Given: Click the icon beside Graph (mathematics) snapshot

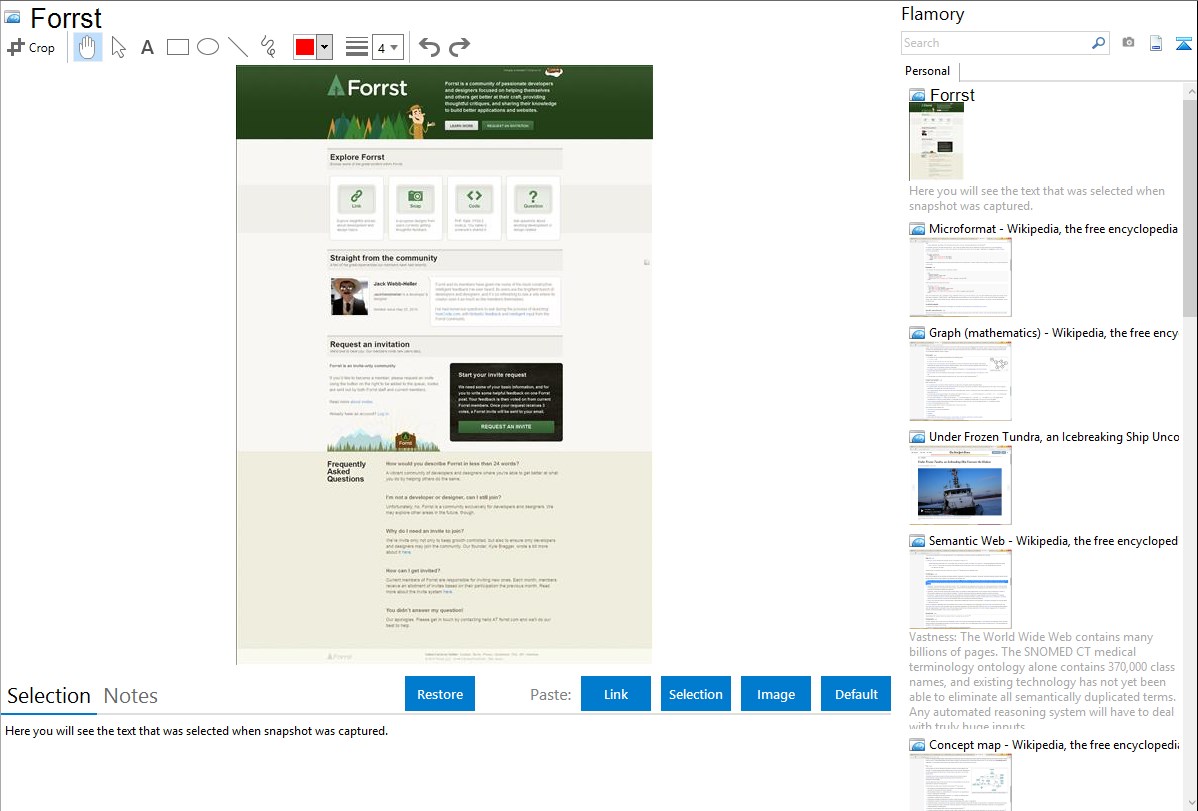Looking at the screenshot, I should point(917,333).
